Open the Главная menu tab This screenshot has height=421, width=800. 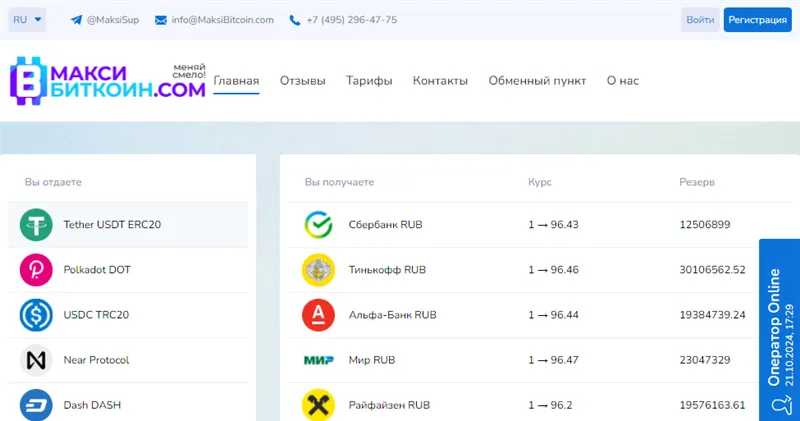point(236,81)
